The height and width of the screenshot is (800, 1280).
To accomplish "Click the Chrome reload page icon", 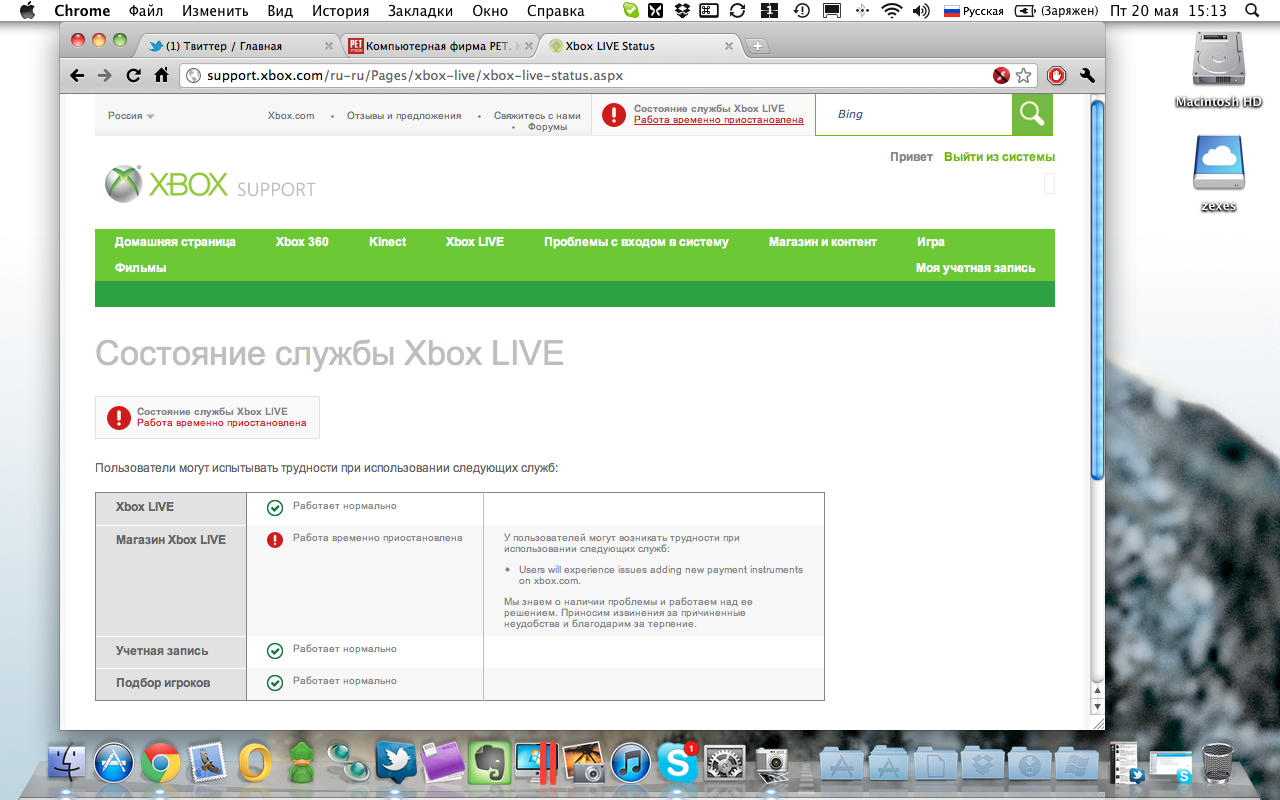I will click(x=133, y=75).
